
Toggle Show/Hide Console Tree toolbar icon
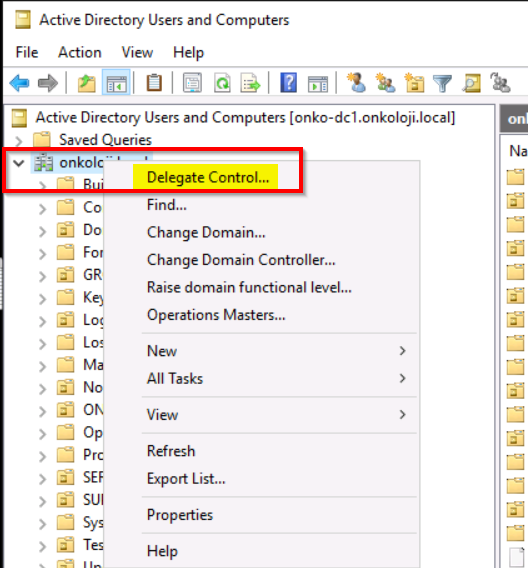pos(116,83)
